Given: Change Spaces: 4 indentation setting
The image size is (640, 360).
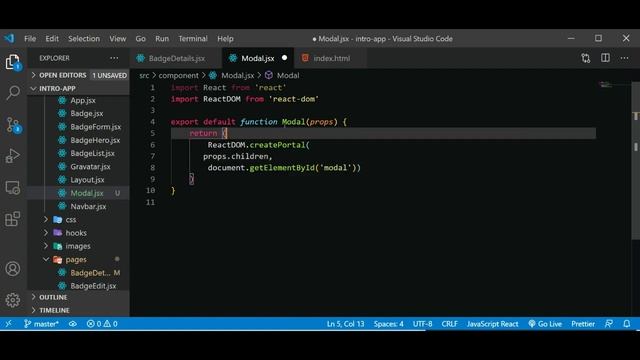Looking at the screenshot, I should (389, 324).
